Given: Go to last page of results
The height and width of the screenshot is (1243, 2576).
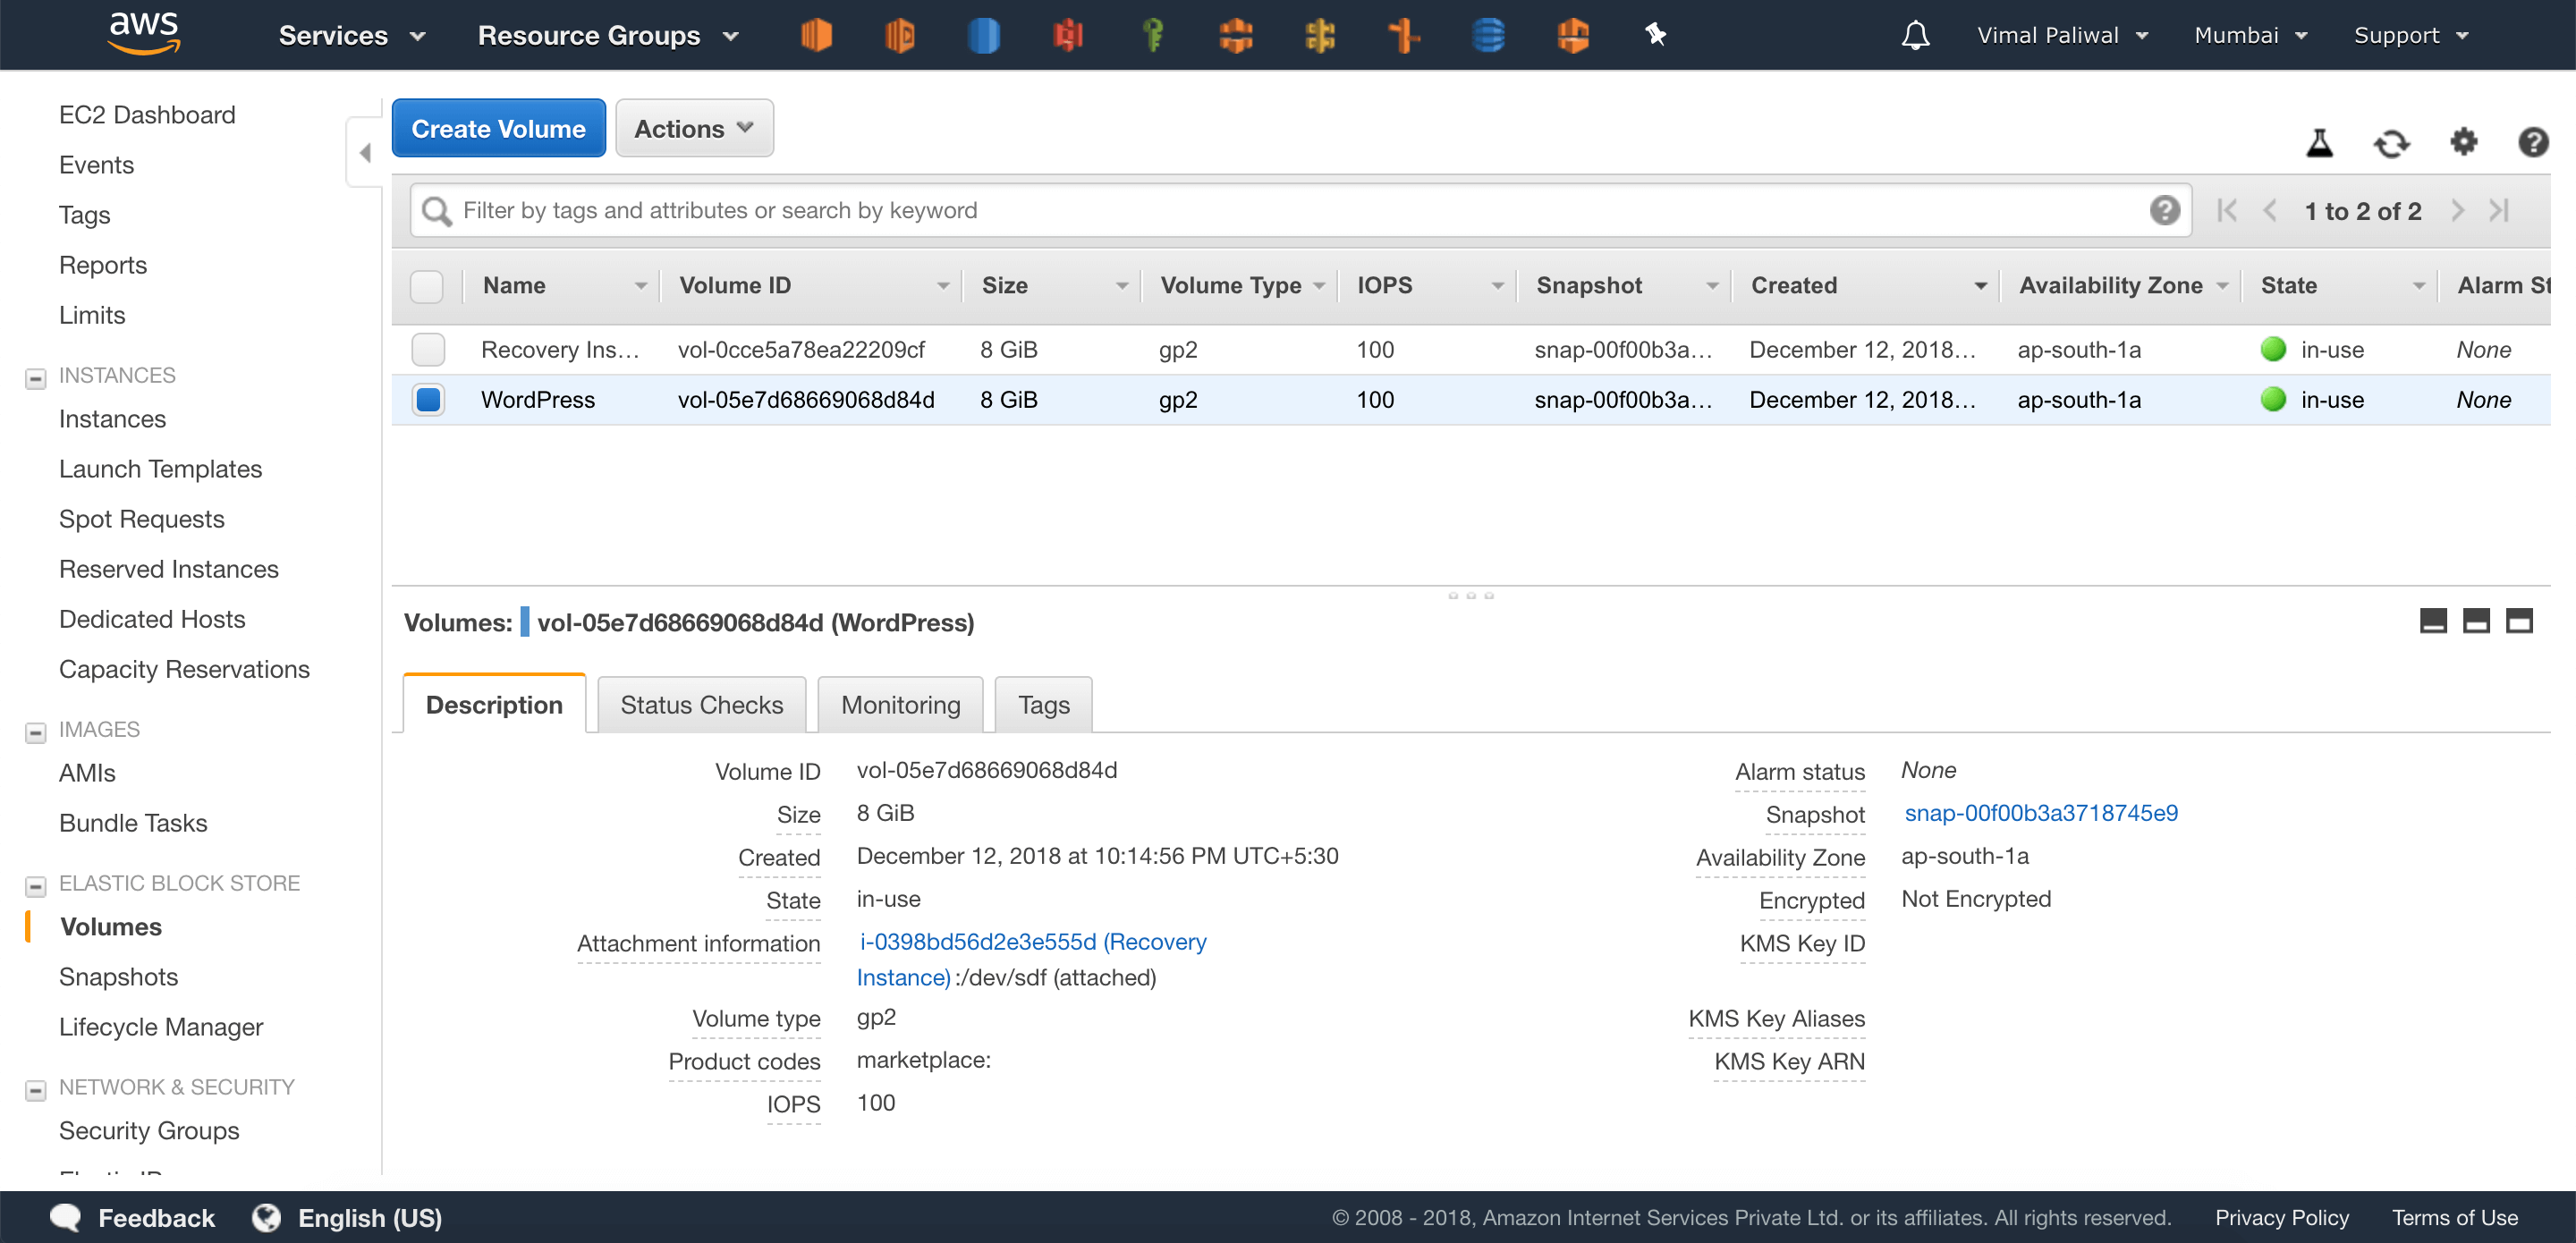Looking at the screenshot, I should 2499,210.
